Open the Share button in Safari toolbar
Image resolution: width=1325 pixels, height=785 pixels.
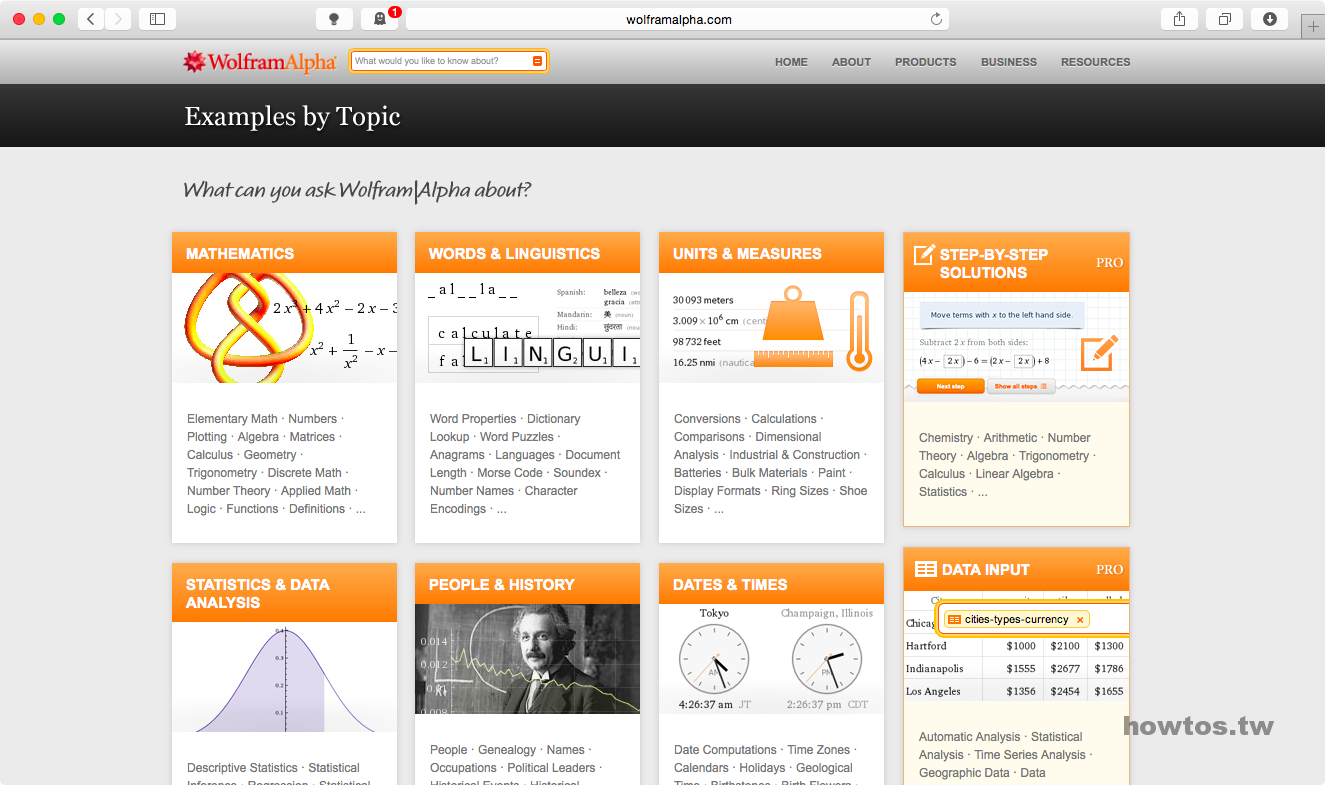pos(1179,18)
